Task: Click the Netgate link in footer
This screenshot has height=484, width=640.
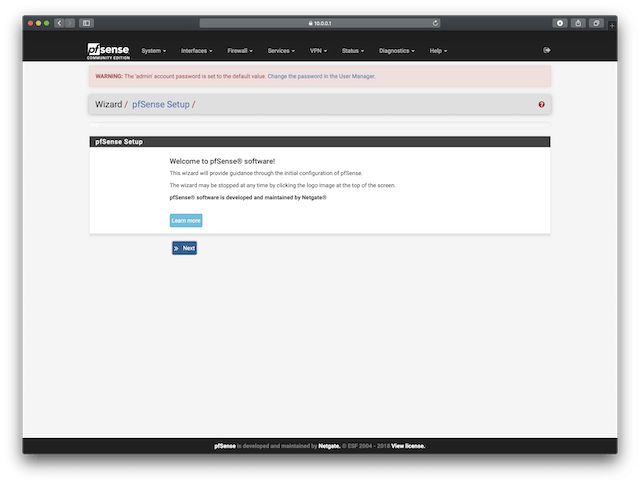Action: (x=329, y=446)
